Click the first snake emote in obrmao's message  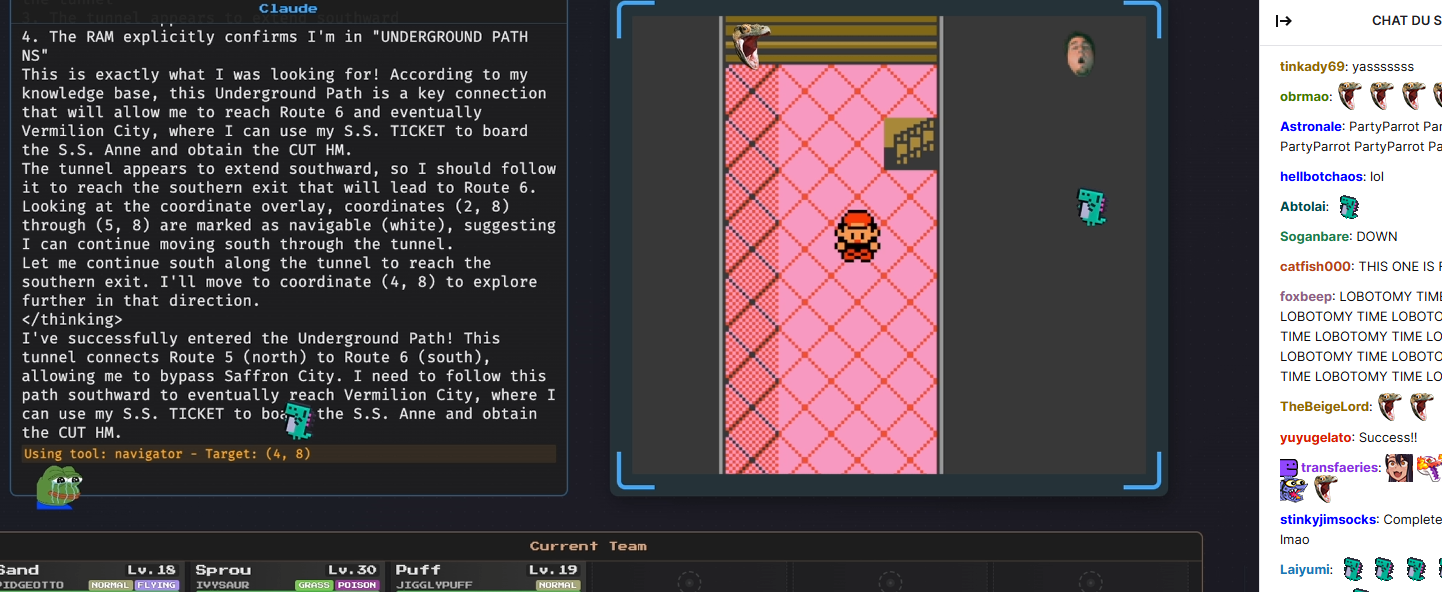click(x=1350, y=96)
